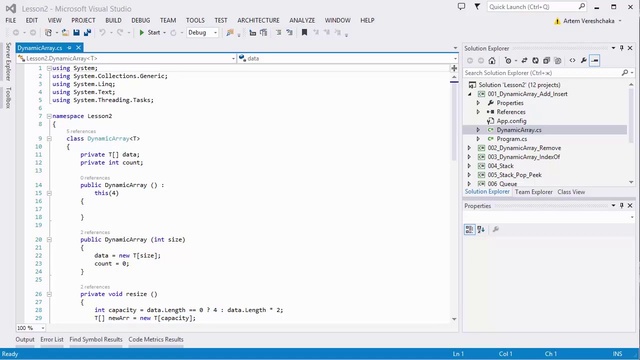Screen dimensions: 640x360
Task: Collapse the namespace Lesson2 code block
Action: (49, 116)
